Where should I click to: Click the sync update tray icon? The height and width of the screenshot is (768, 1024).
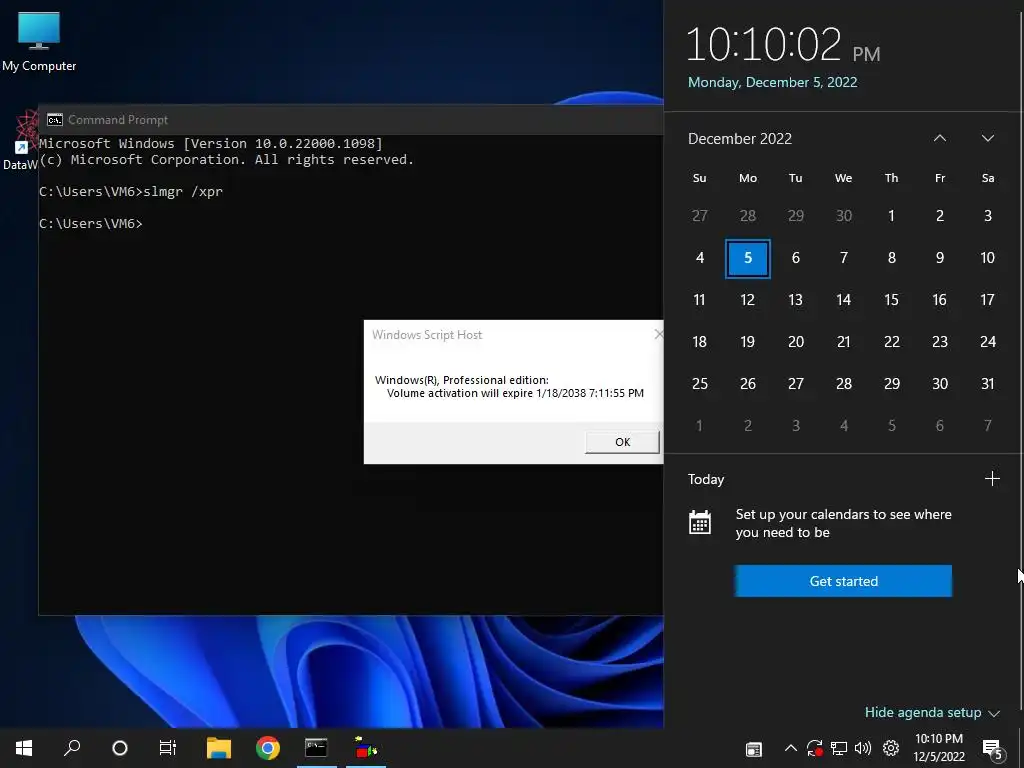tap(814, 748)
